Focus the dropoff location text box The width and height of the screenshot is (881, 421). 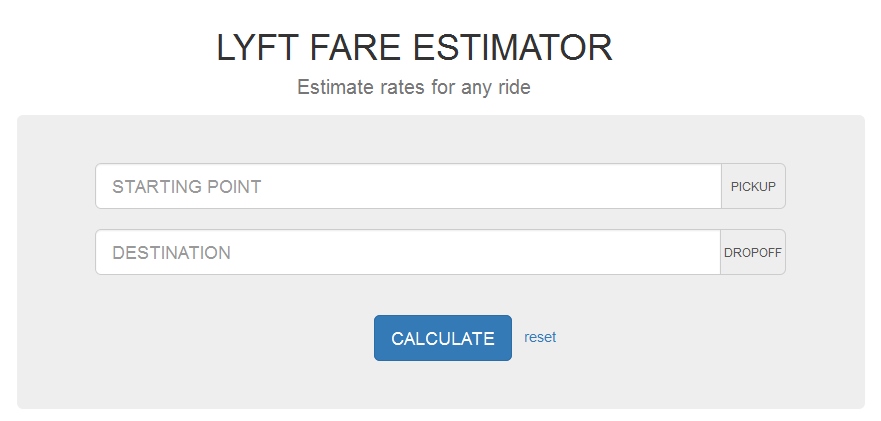coord(408,252)
